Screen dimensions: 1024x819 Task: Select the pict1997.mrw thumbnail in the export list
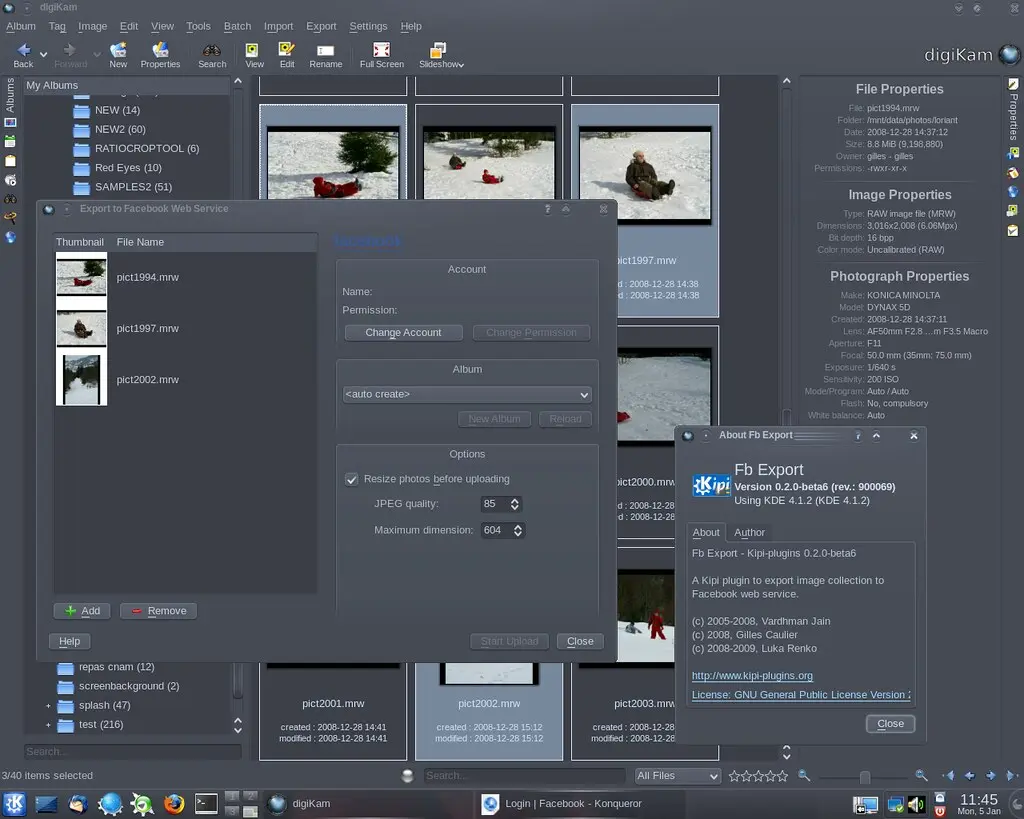(x=81, y=328)
